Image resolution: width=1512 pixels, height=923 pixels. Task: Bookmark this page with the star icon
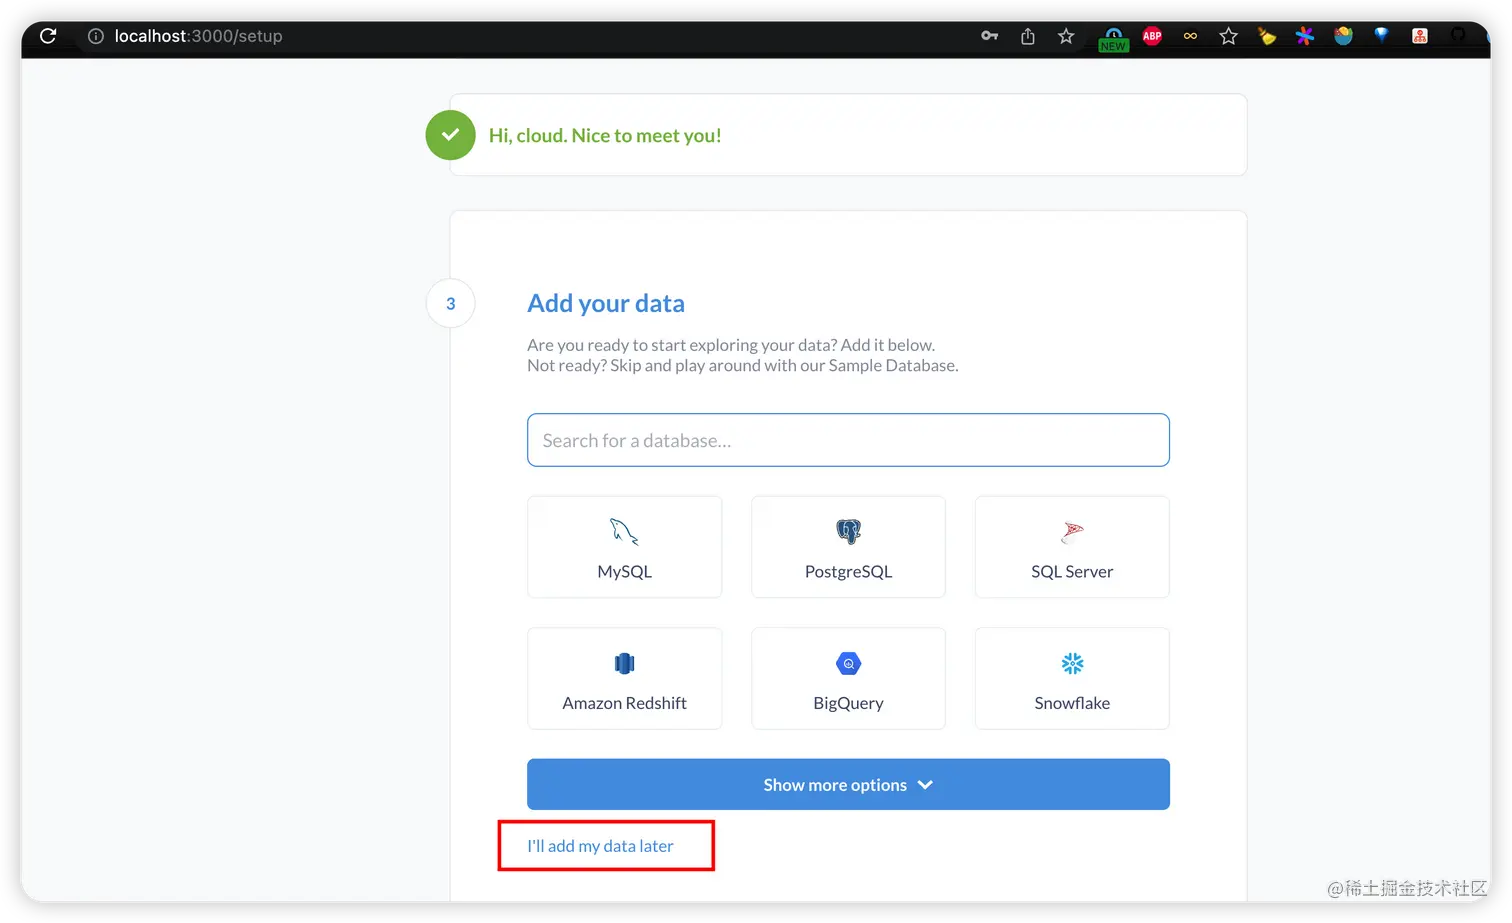click(x=1066, y=36)
